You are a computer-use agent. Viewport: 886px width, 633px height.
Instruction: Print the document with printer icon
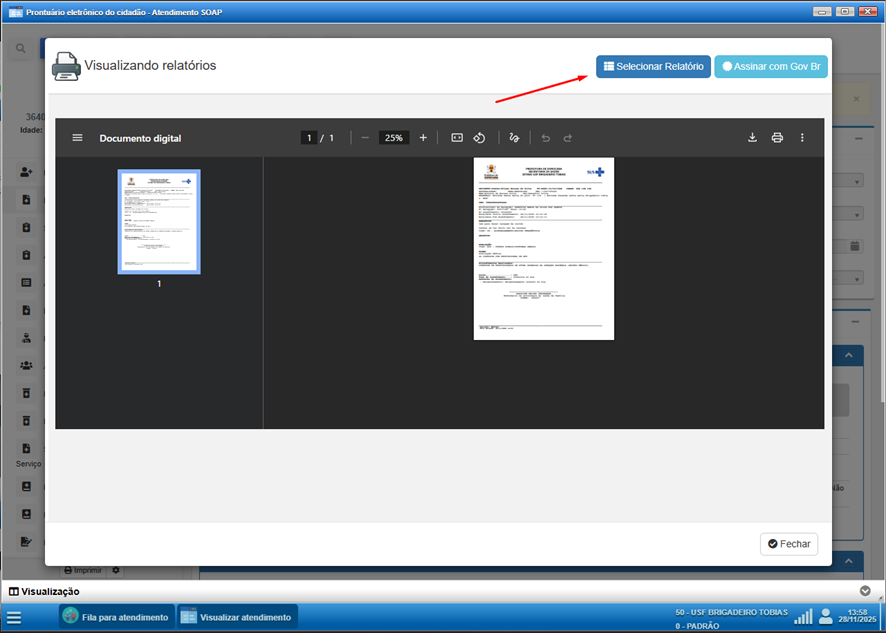pos(777,138)
